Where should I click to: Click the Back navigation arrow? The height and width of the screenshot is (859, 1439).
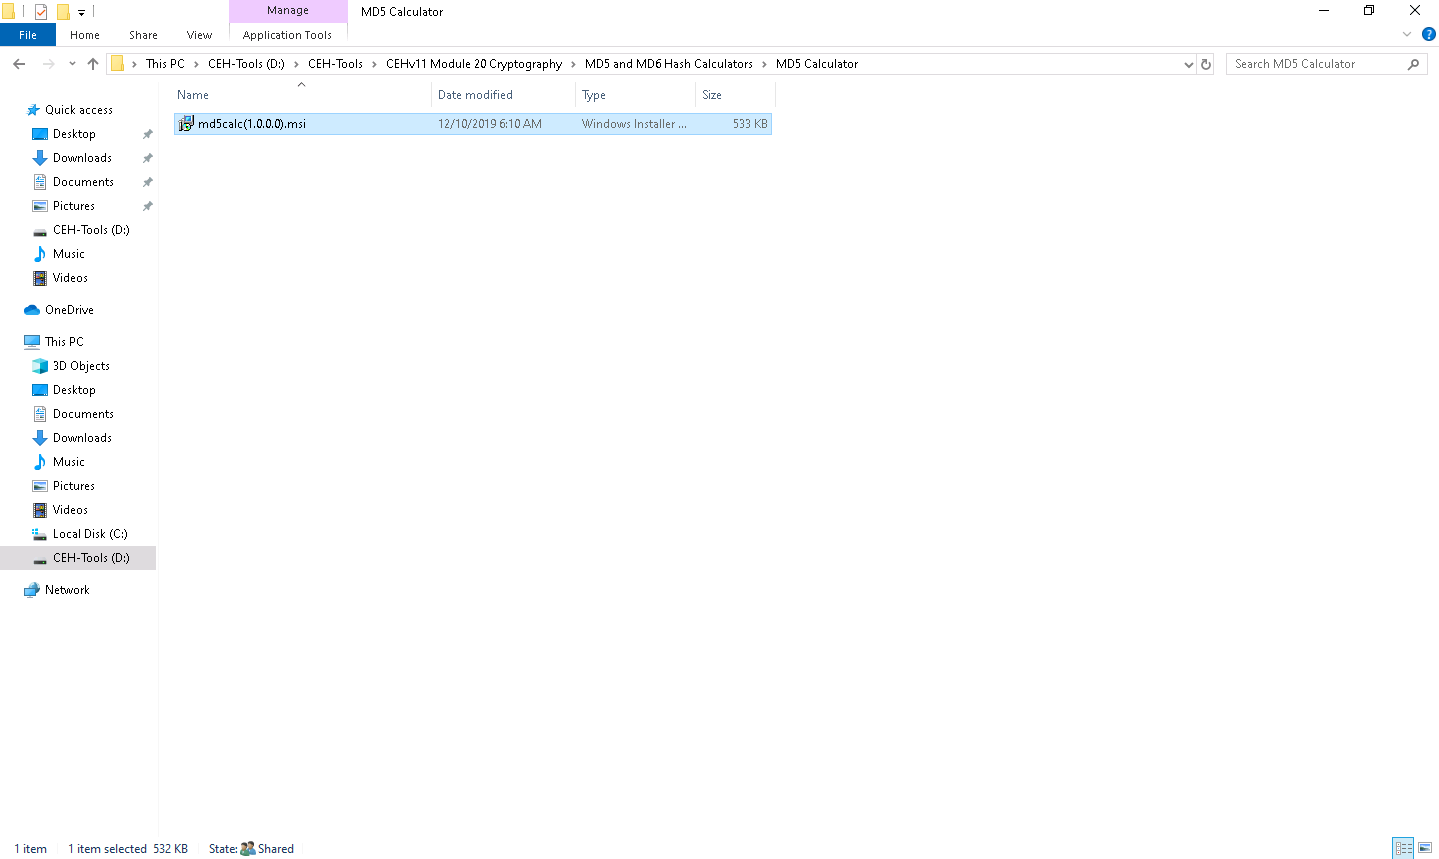point(19,64)
